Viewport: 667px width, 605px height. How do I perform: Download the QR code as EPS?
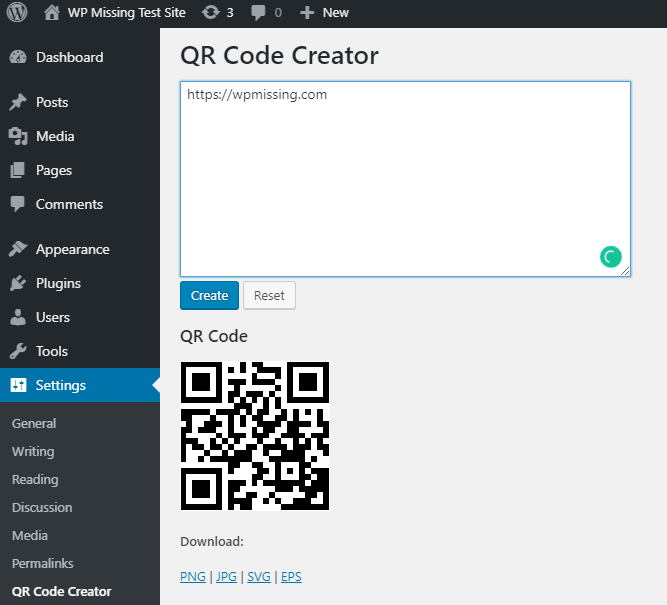[291, 576]
